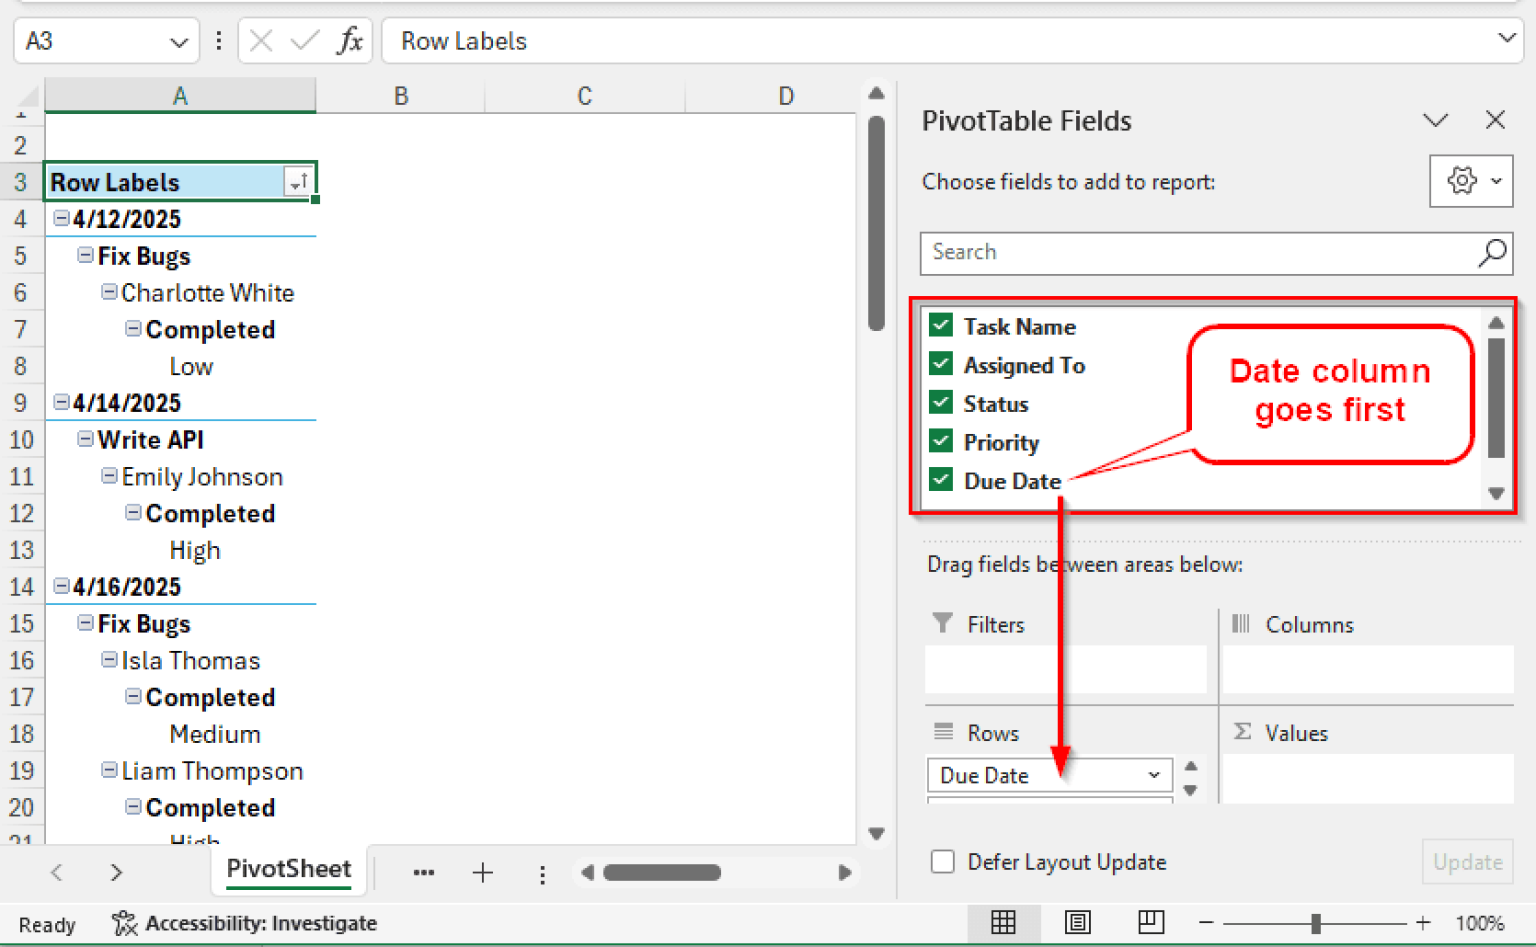Select the PivotSheet tab
This screenshot has height=947, width=1536.
point(288,869)
